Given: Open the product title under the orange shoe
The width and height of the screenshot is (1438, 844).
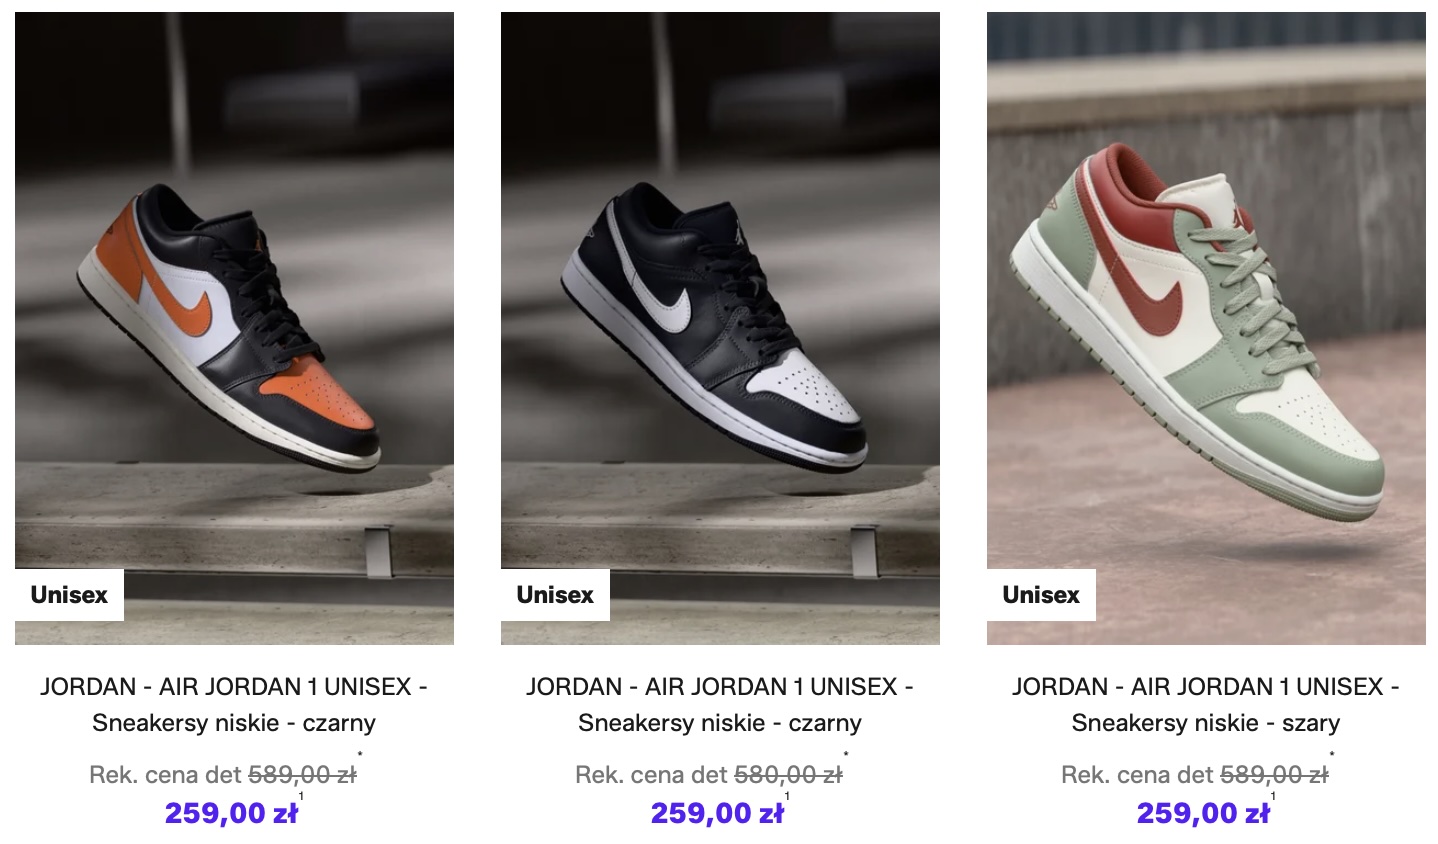Looking at the screenshot, I should tap(234, 705).
